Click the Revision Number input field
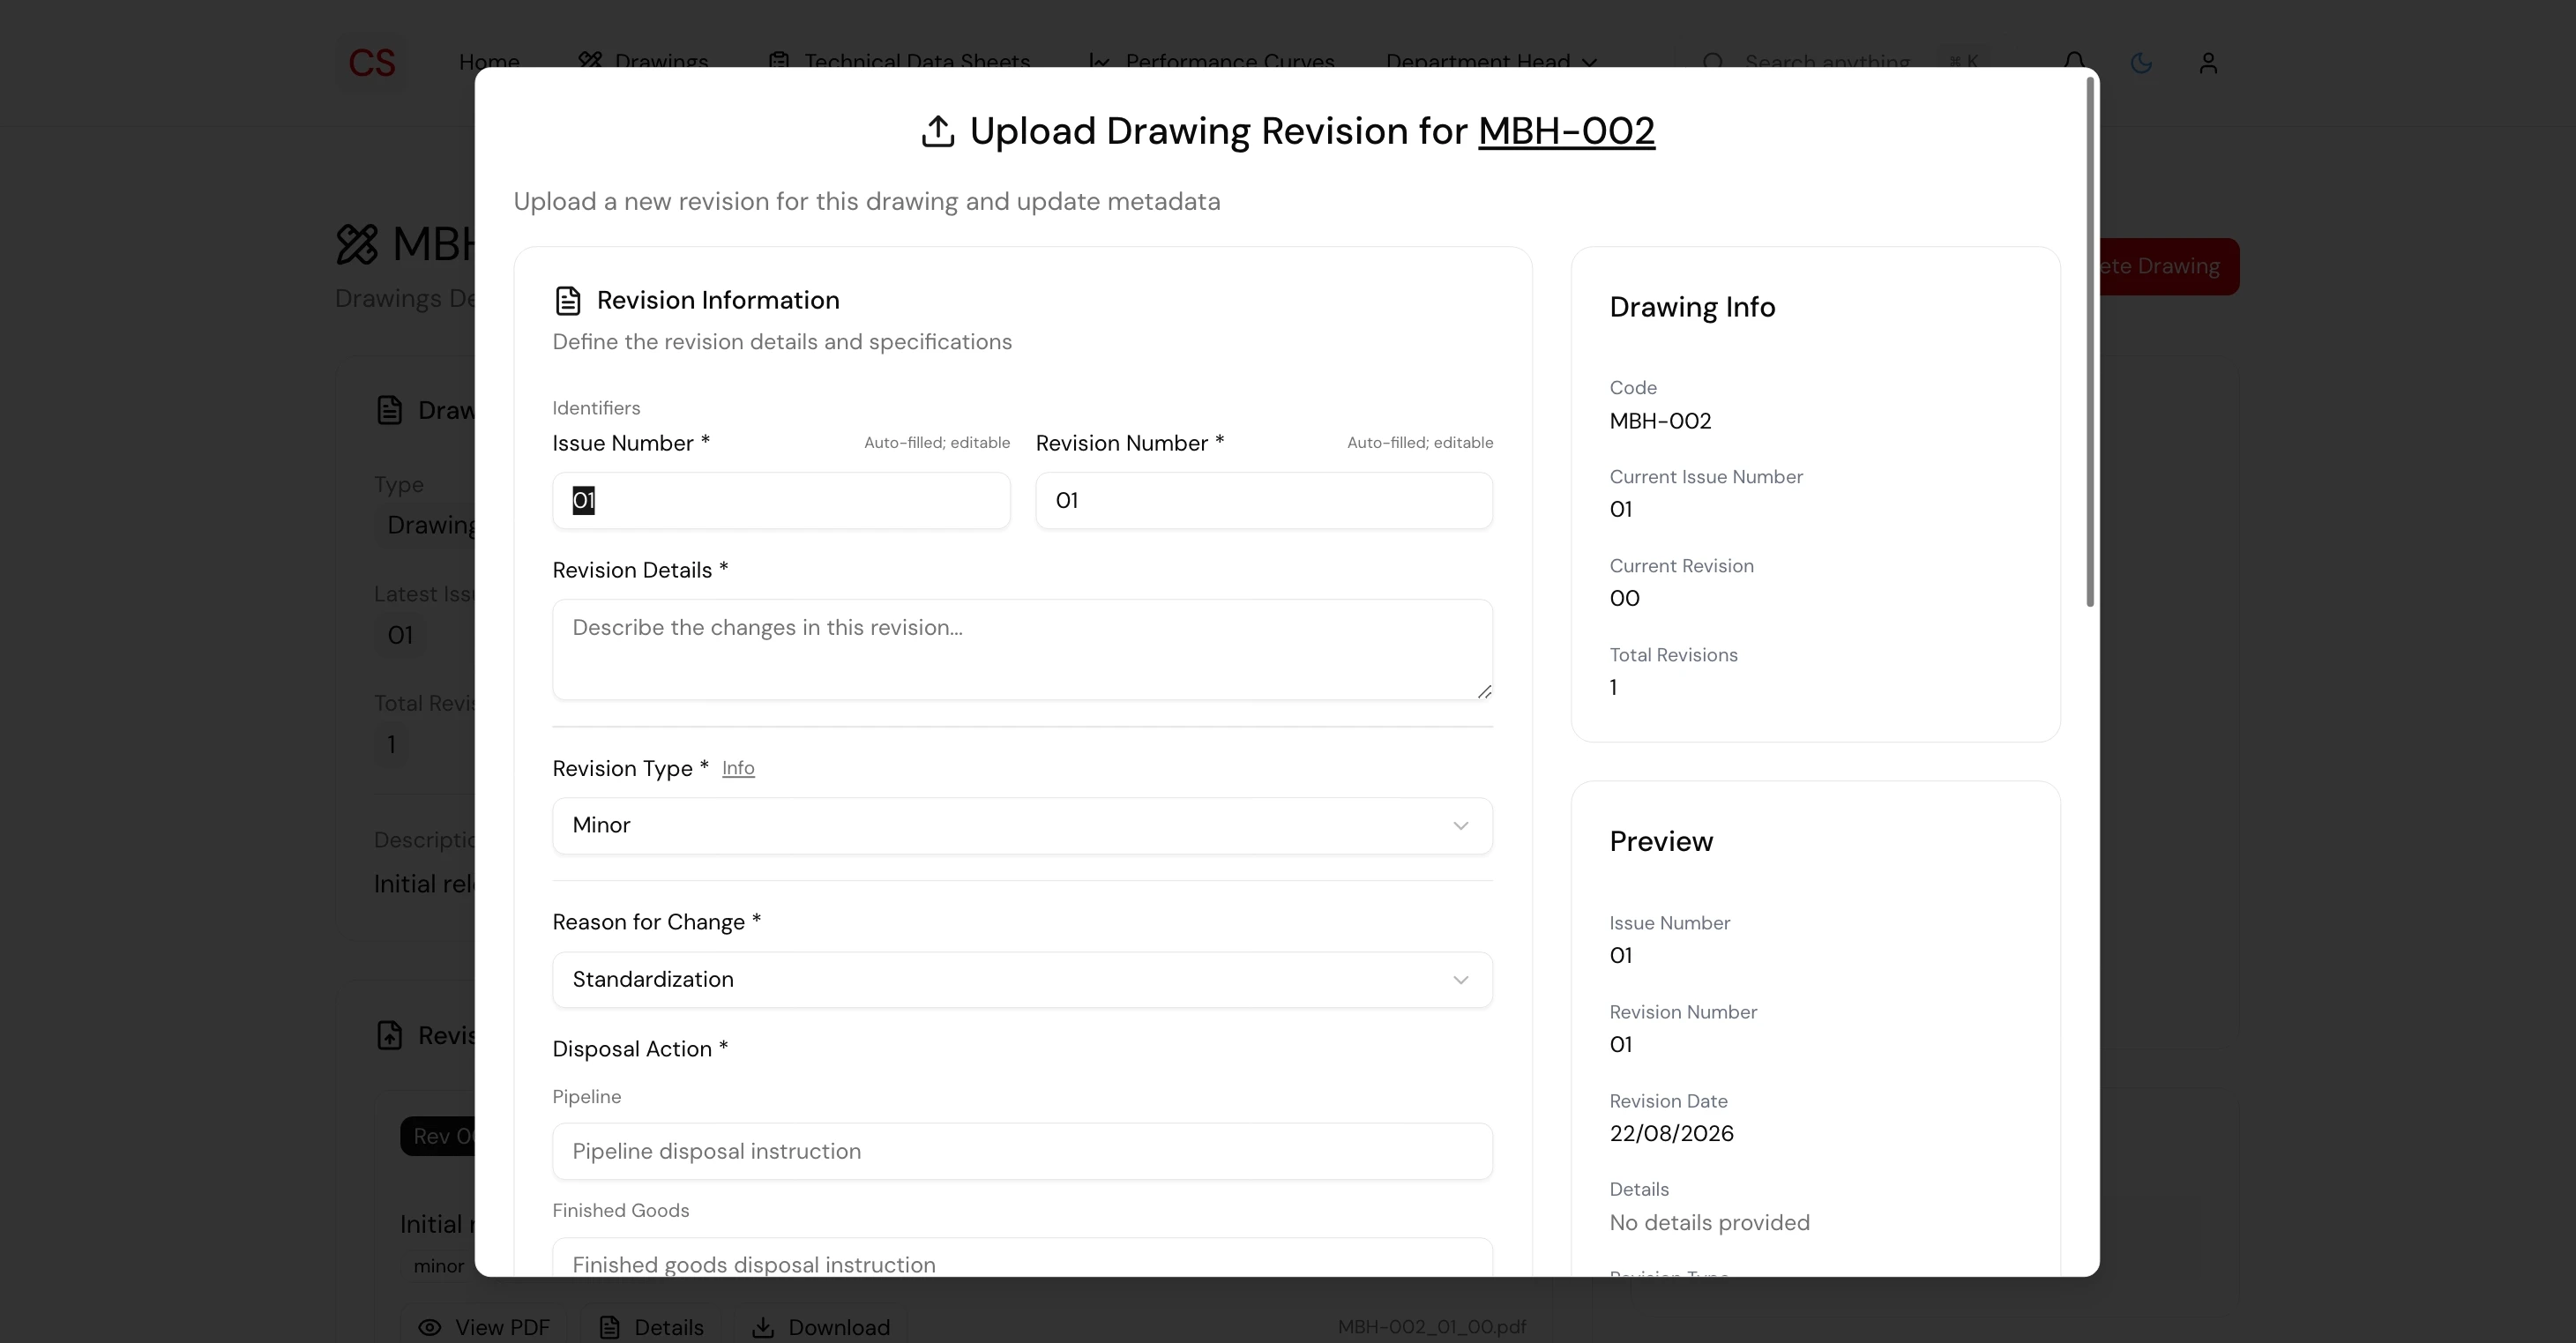 [1264, 500]
